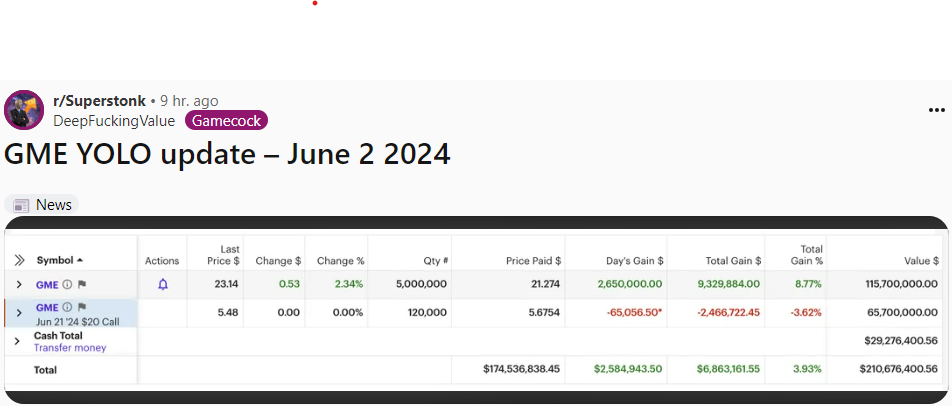
Task: Sort by Total Gain % column header
Action: pos(806,255)
